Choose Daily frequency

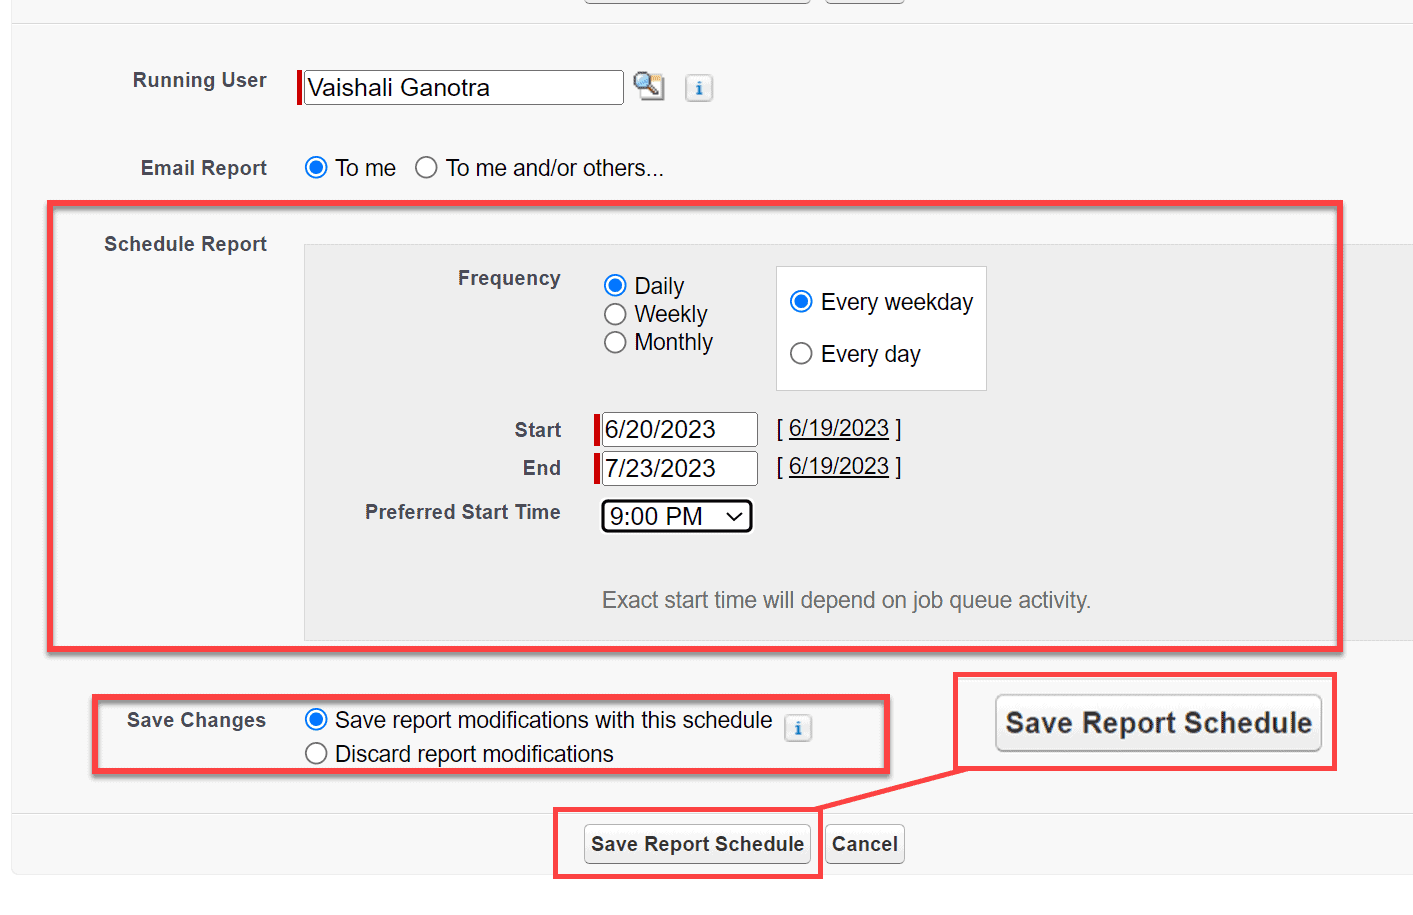(x=615, y=286)
